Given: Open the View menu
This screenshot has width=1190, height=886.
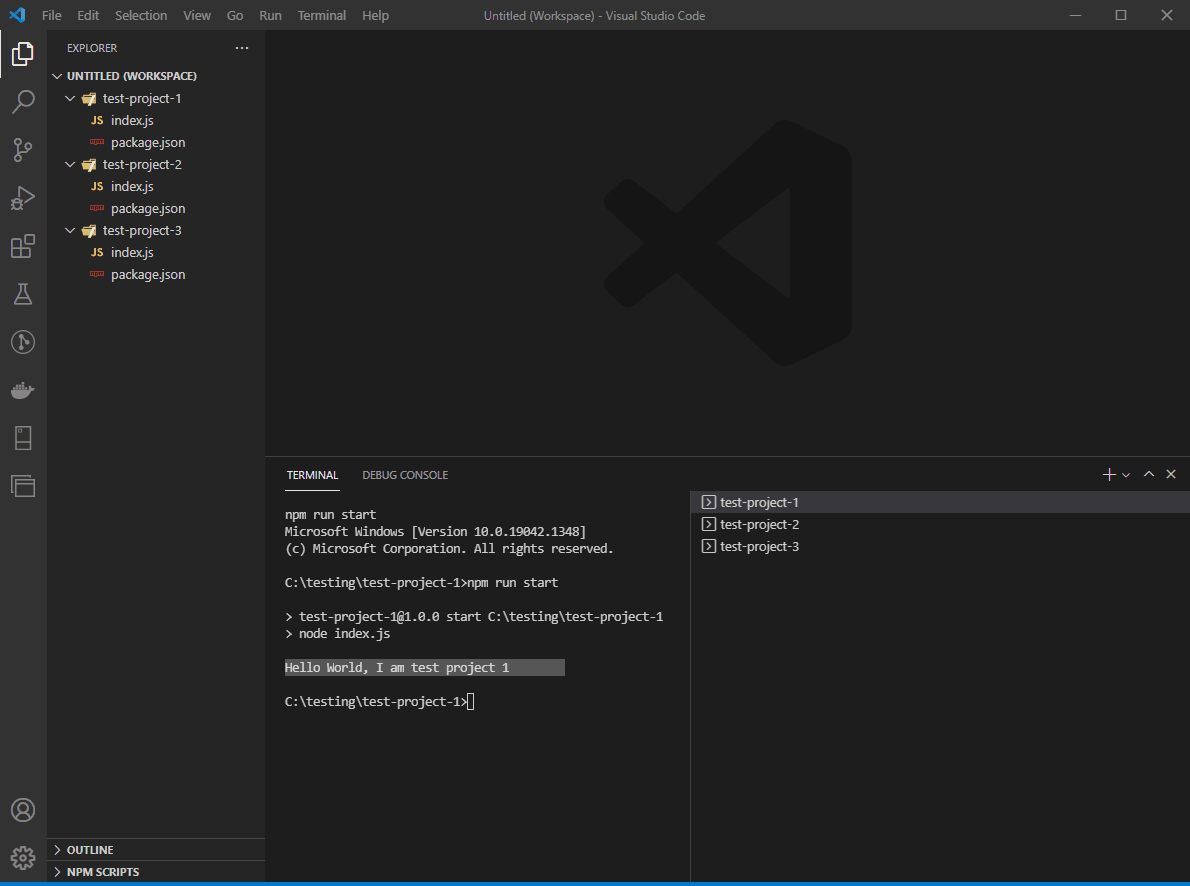Looking at the screenshot, I should pos(197,15).
